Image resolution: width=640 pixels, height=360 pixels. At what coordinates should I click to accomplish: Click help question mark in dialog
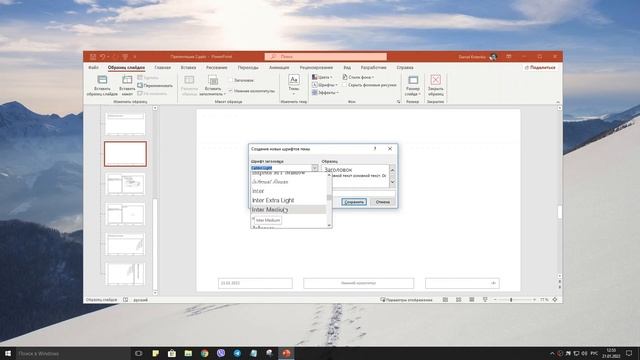click(x=375, y=149)
